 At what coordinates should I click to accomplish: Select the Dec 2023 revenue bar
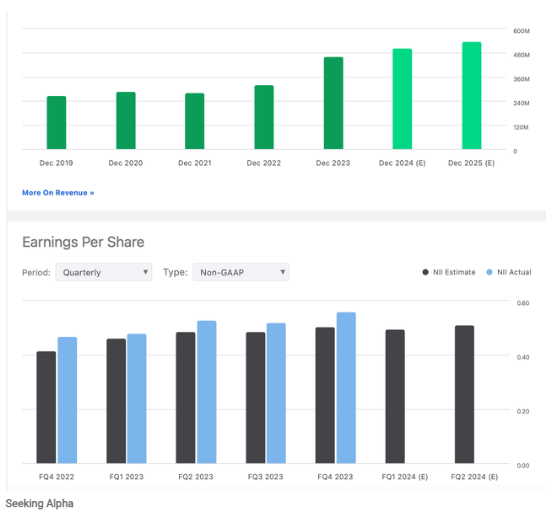tap(334, 103)
